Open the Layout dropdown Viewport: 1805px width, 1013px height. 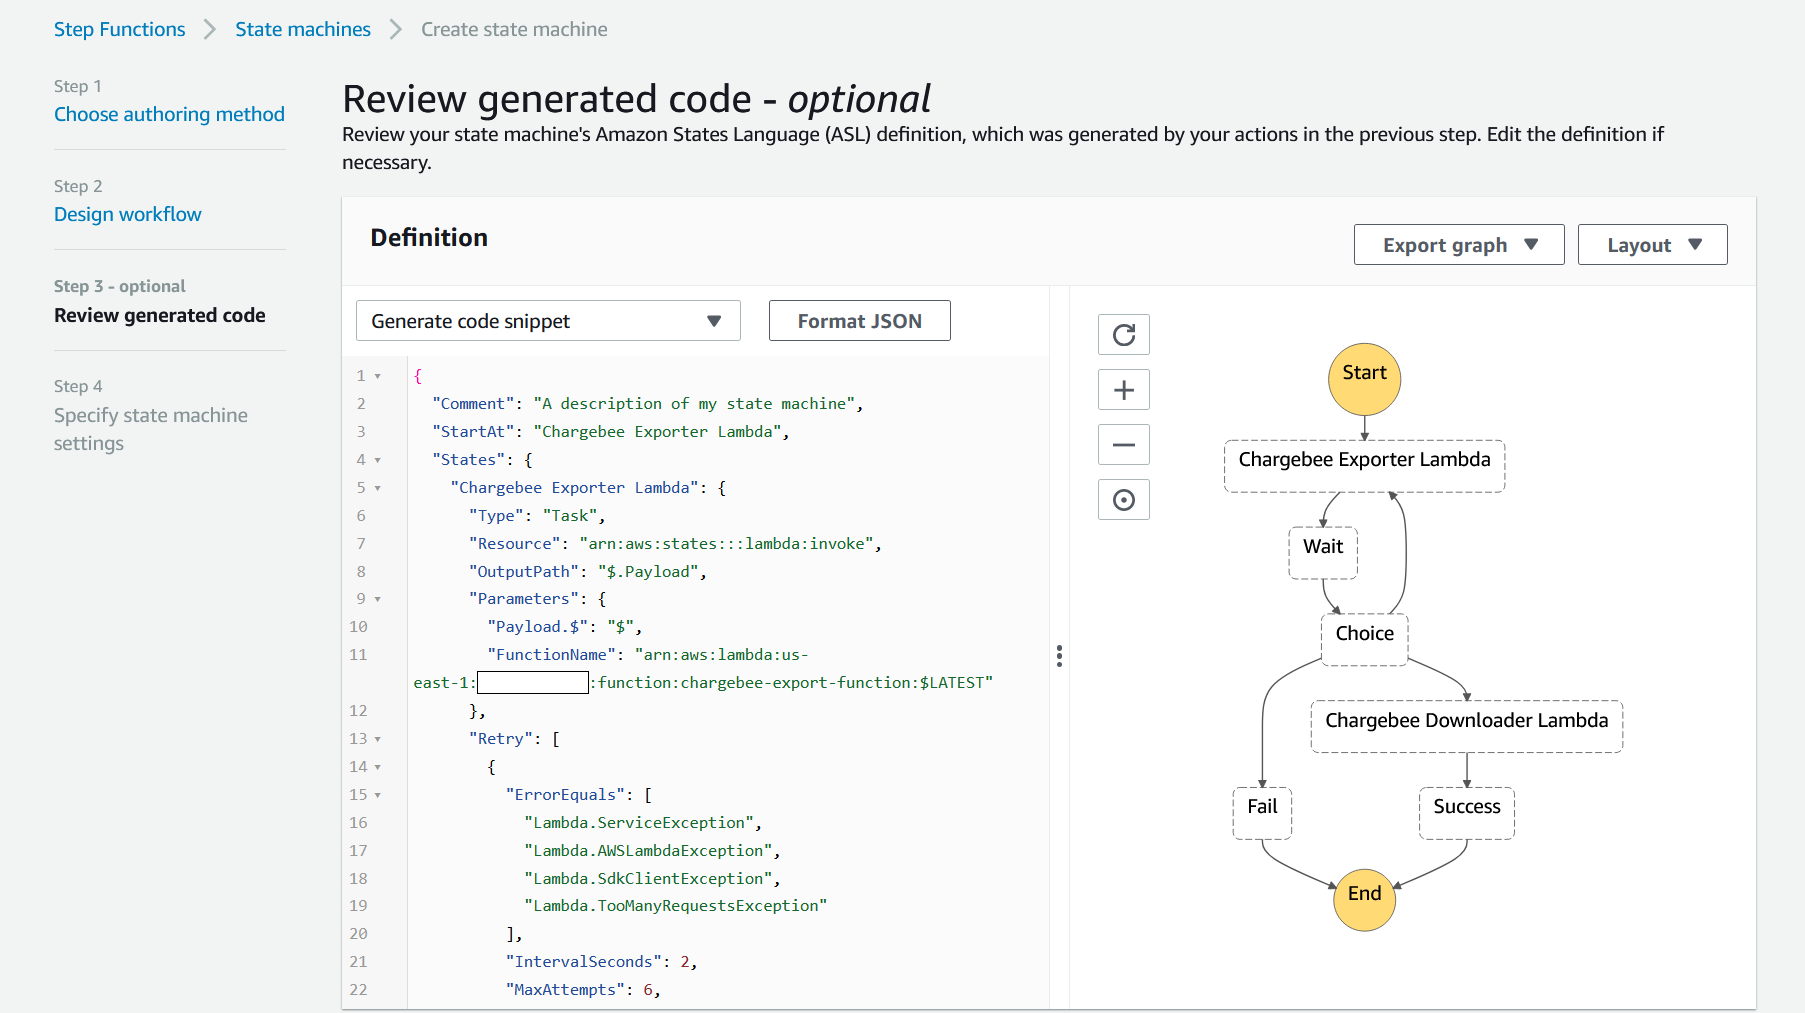1652,245
